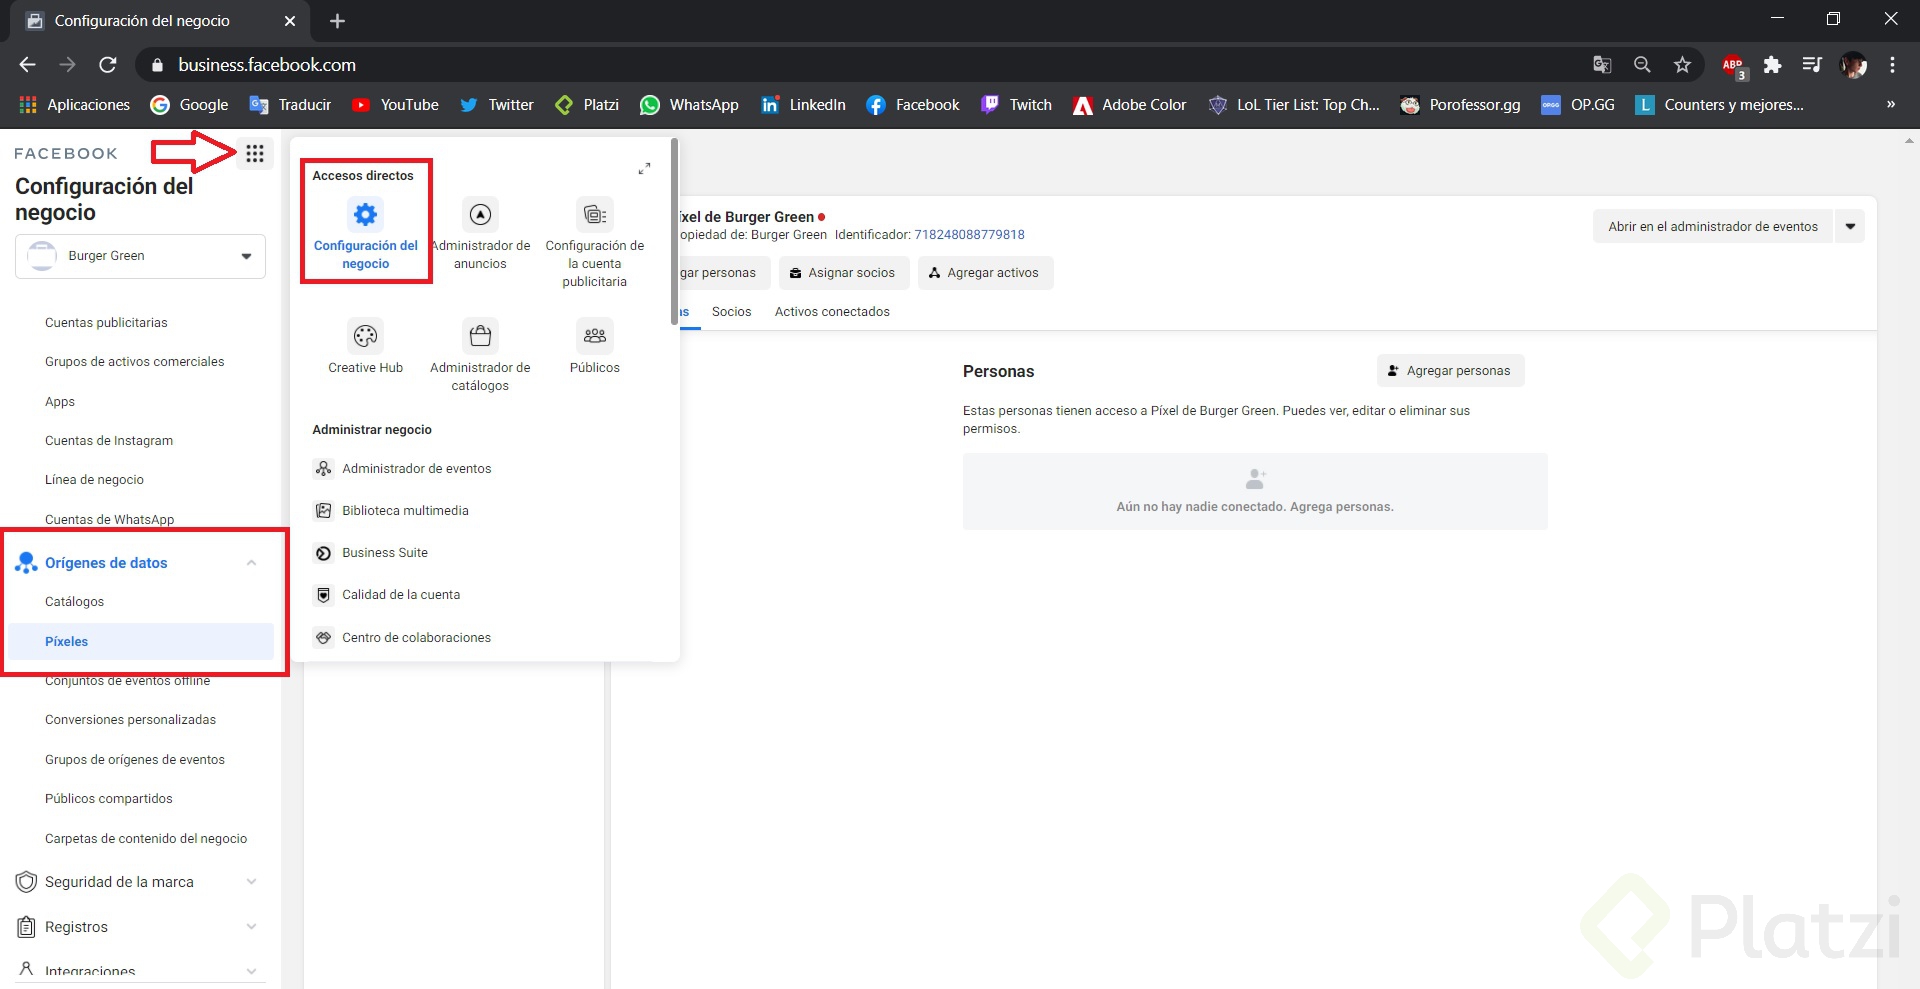
Task: Click the shortcuts menu scrollbar
Action: click(674, 230)
